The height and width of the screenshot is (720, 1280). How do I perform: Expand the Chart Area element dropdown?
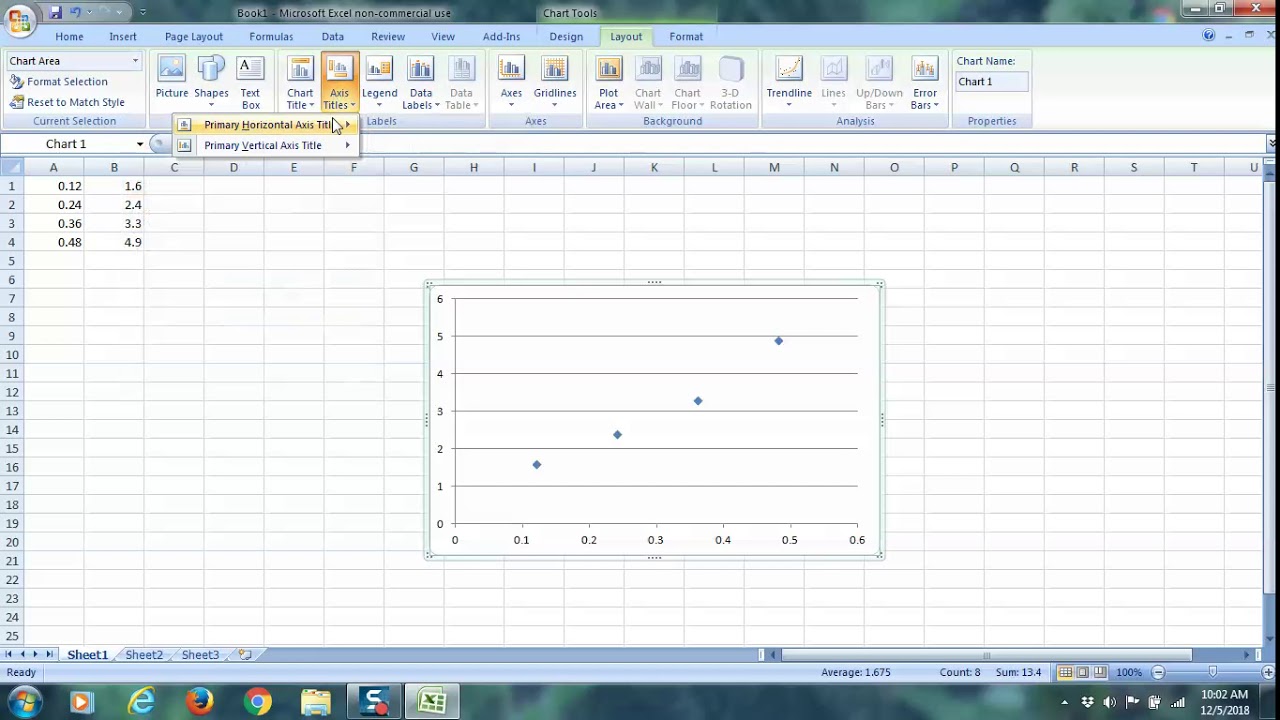click(135, 61)
